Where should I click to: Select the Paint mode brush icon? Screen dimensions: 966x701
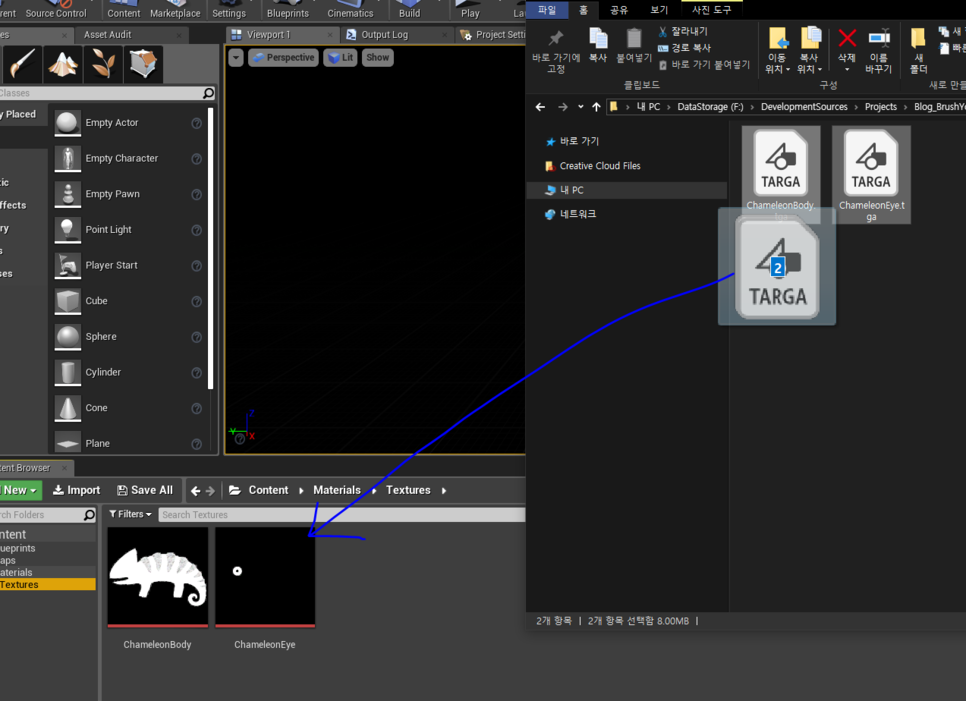pos(22,64)
